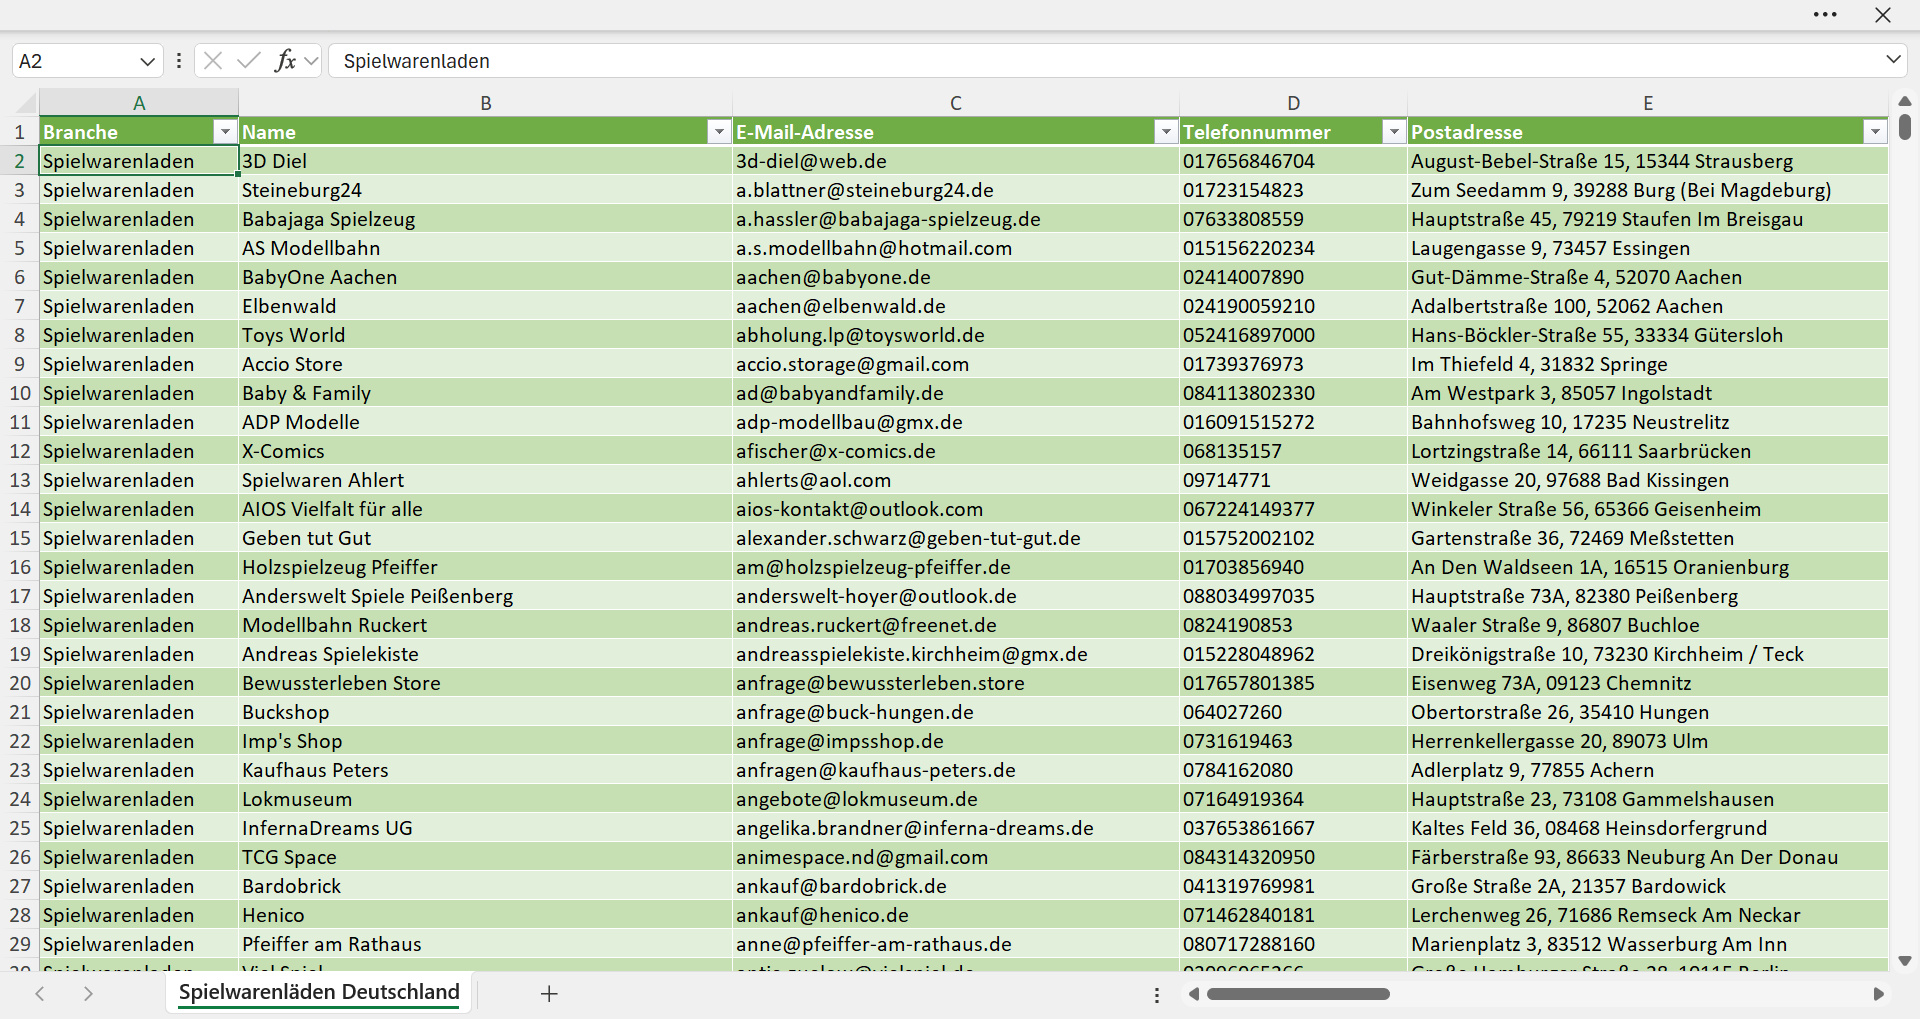Viewport: 1920px width, 1019px height.
Task: Click the cancel entry X icon
Action: click(212, 61)
